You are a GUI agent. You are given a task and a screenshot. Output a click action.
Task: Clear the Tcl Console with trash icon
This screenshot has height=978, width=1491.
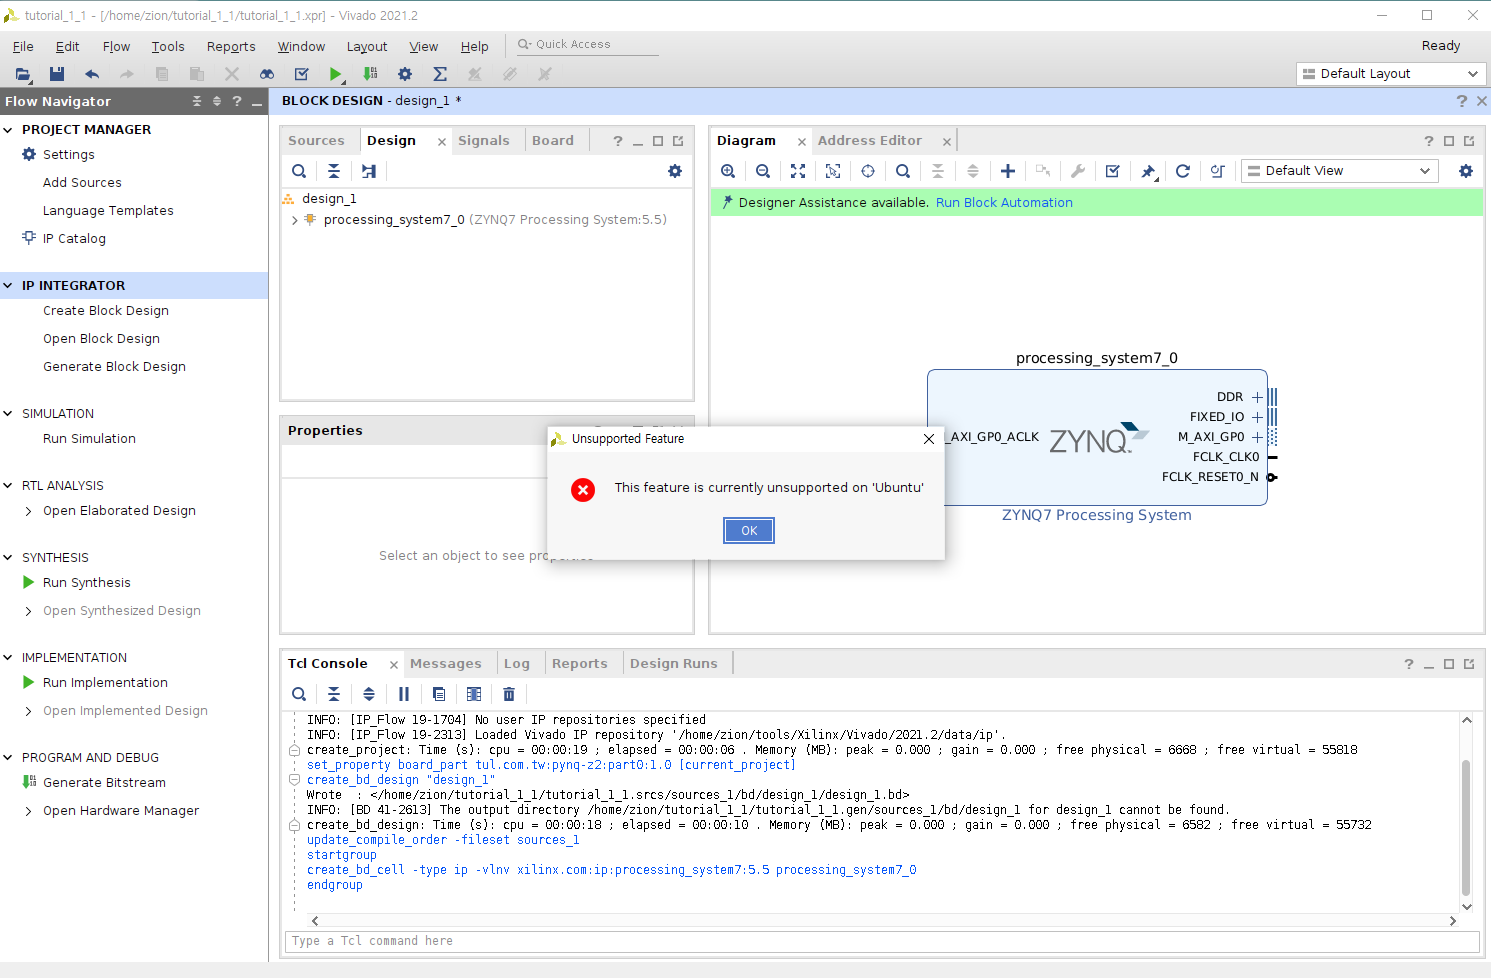tap(509, 694)
